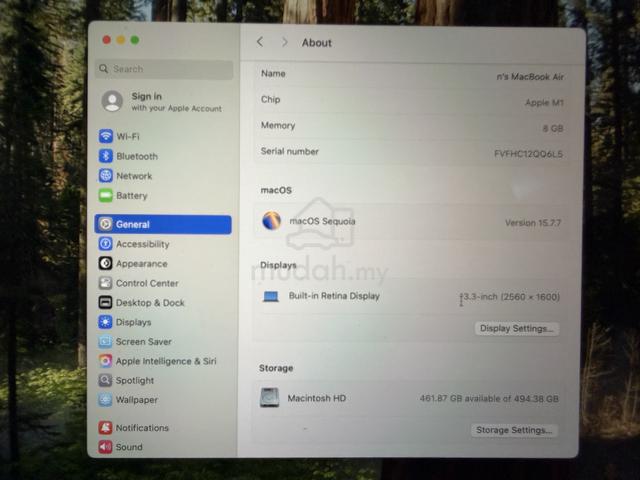
Task: Open Network globe icon
Action: [x=106, y=176]
